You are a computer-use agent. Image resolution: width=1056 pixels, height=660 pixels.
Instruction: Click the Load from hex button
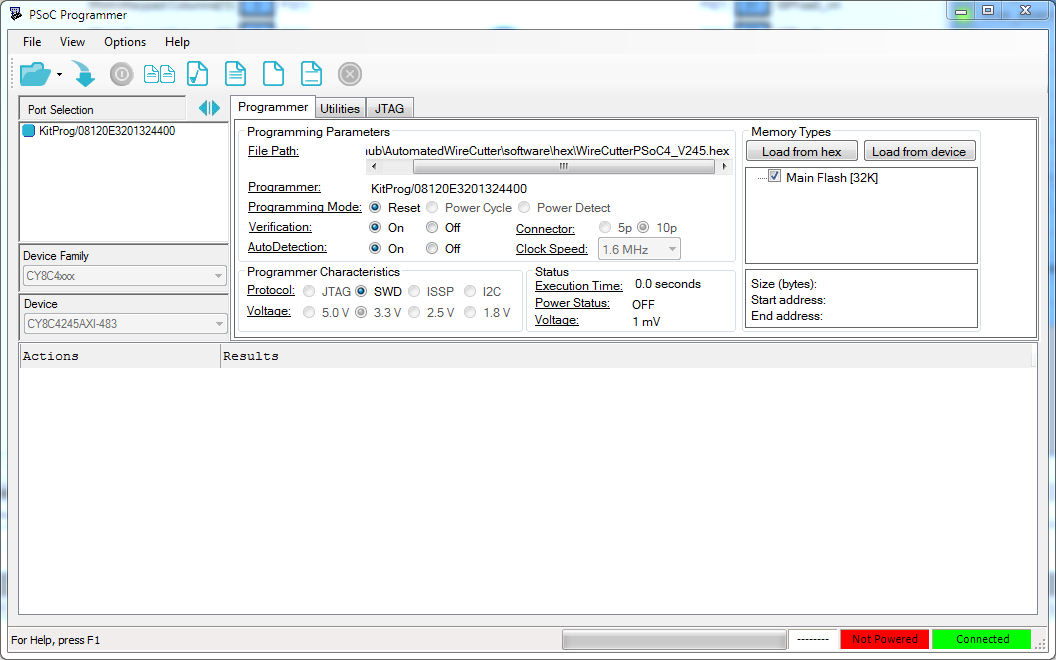[801, 152]
